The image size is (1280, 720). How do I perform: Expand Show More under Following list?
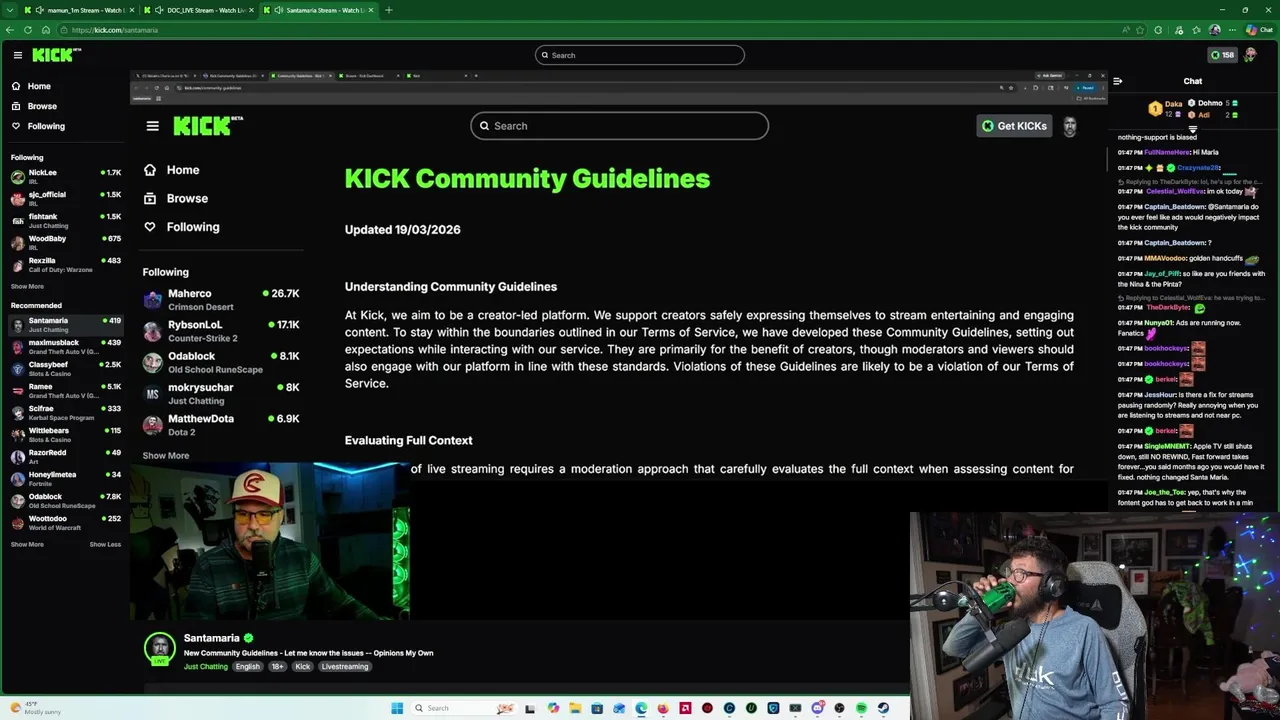(x=27, y=286)
